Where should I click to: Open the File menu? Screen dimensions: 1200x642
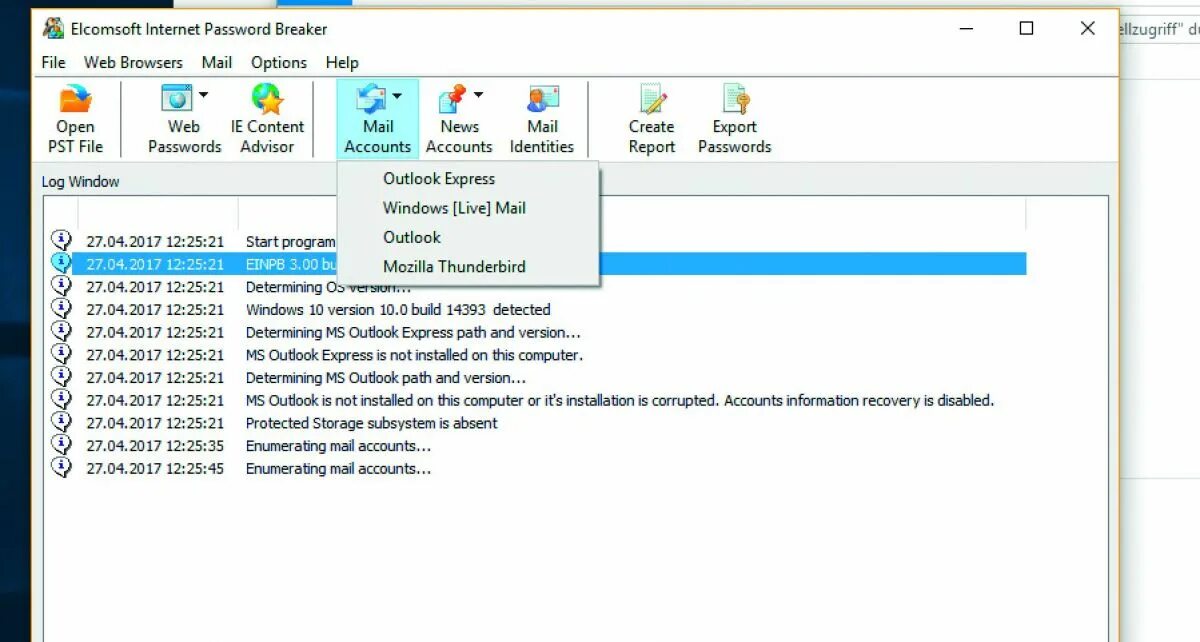pyautogui.click(x=53, y=62)
